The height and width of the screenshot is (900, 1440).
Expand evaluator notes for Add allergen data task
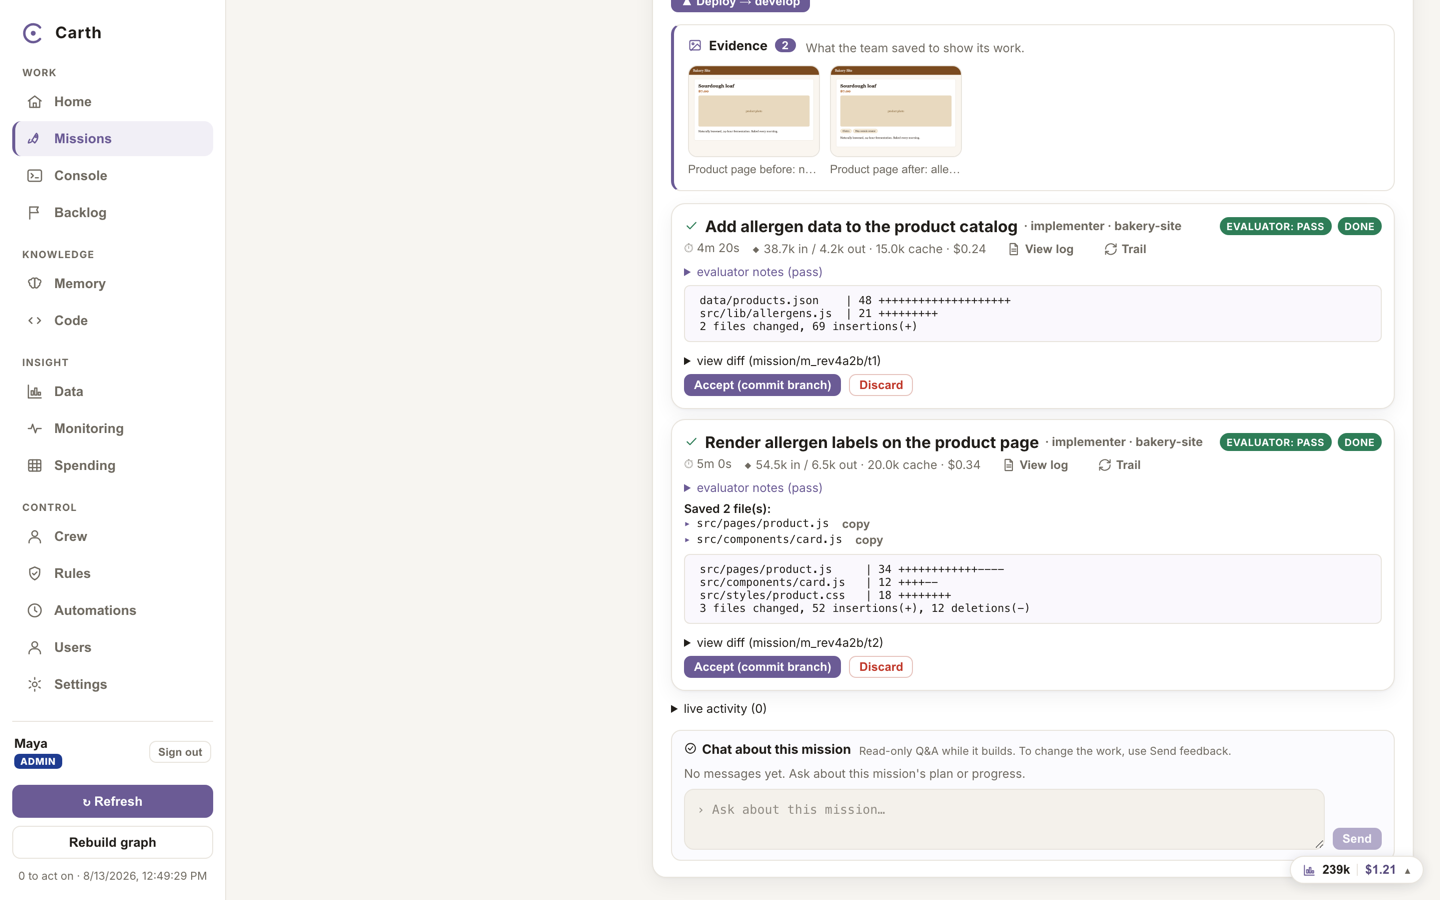pos(753,272)
